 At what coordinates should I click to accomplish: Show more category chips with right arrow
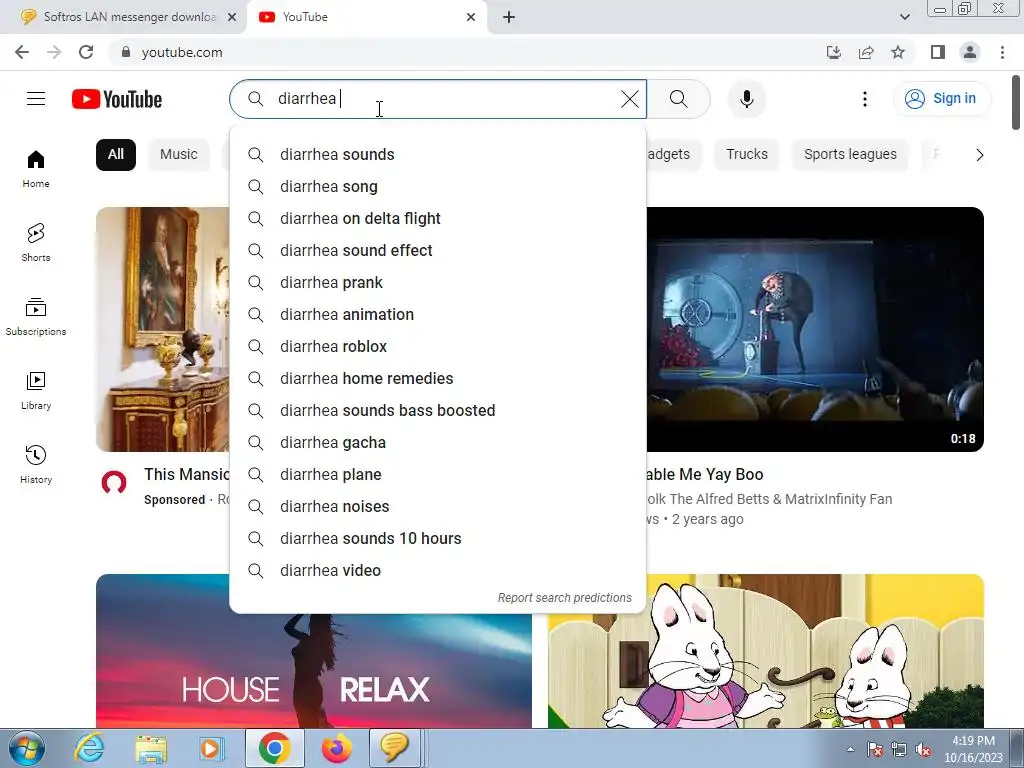click(979, 155)
